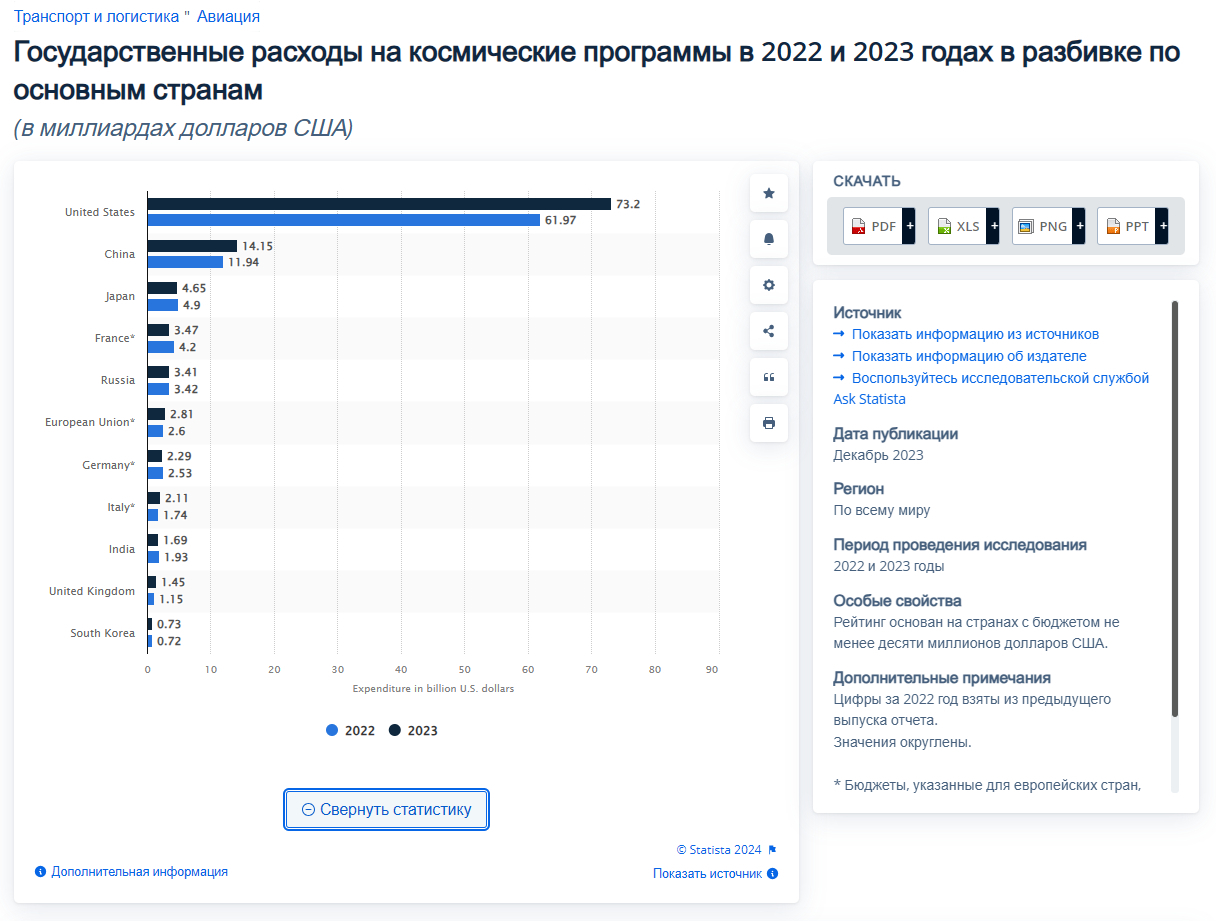The image size is (1216, 921).
Task: Open Ask Statista research service link
Action: pyautogui.click(x=991, y=388)
